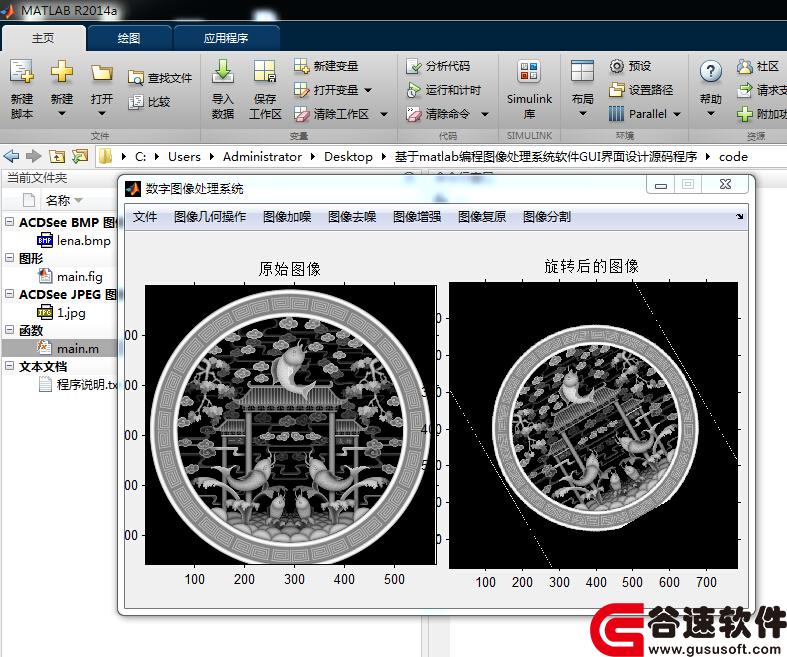Select lena.bmp in file browser
Image resolution: width=787 pixels, height=657 pixels.
point(74,240)
